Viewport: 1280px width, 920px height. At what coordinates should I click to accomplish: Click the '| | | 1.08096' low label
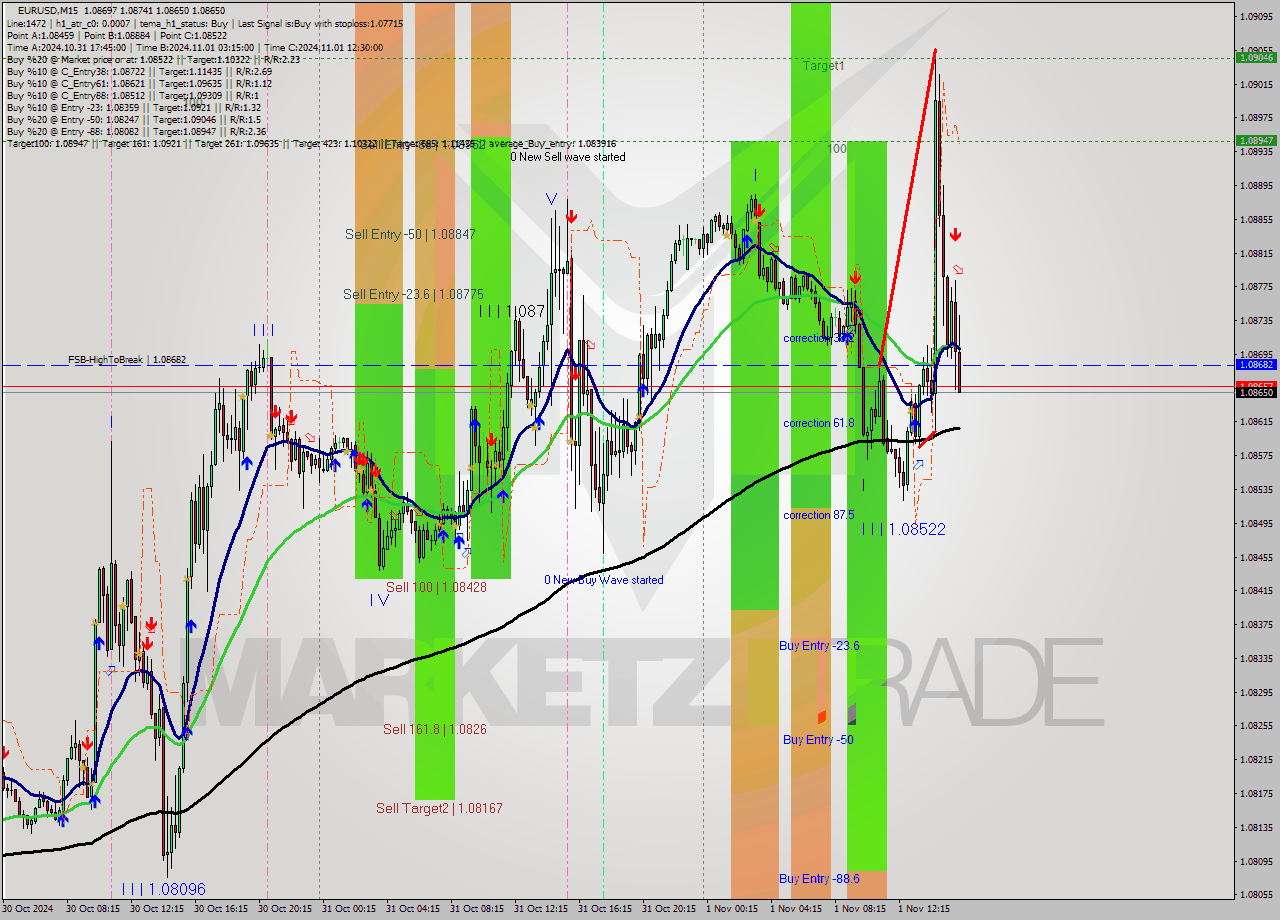click(x=163, y=889)
